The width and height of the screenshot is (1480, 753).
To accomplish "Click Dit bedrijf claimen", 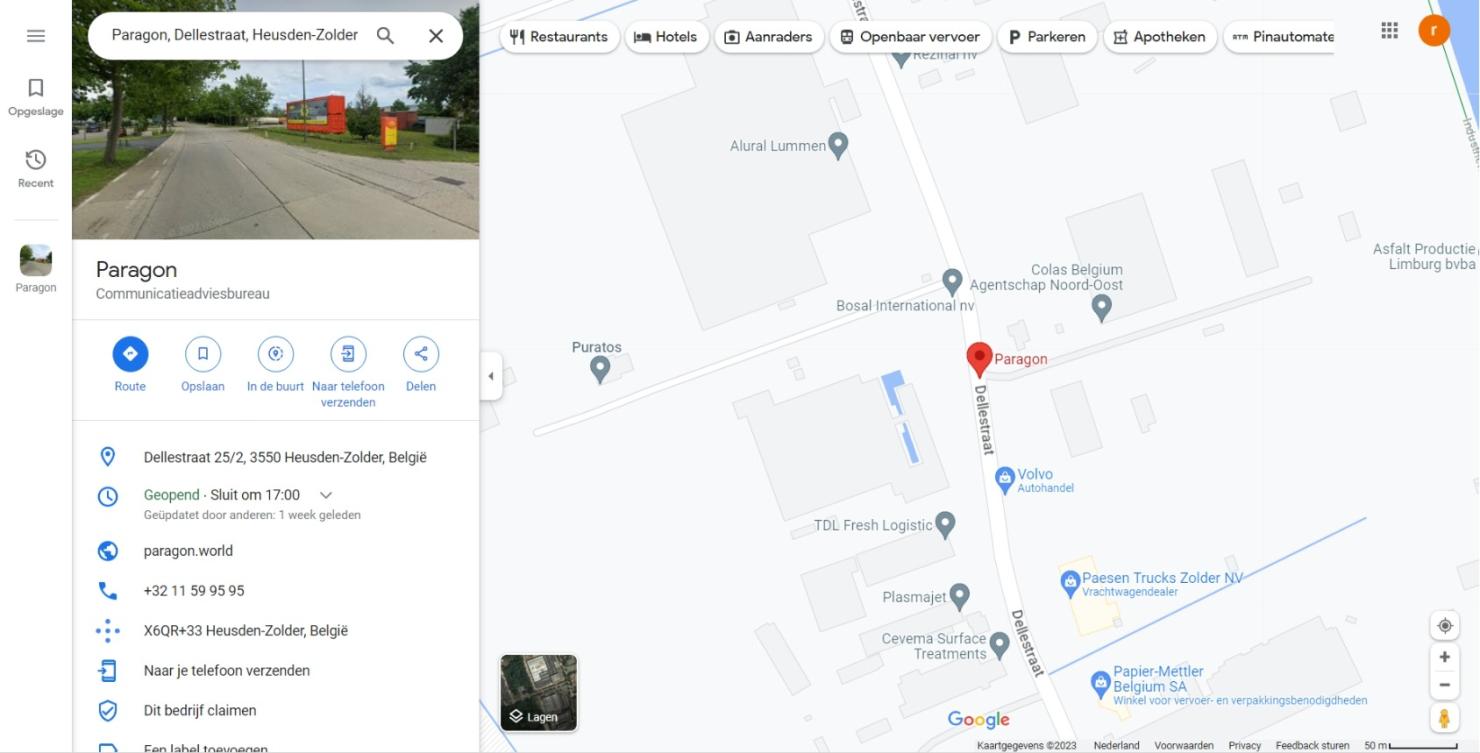I will pyautogui.click(x=200, y=711).
